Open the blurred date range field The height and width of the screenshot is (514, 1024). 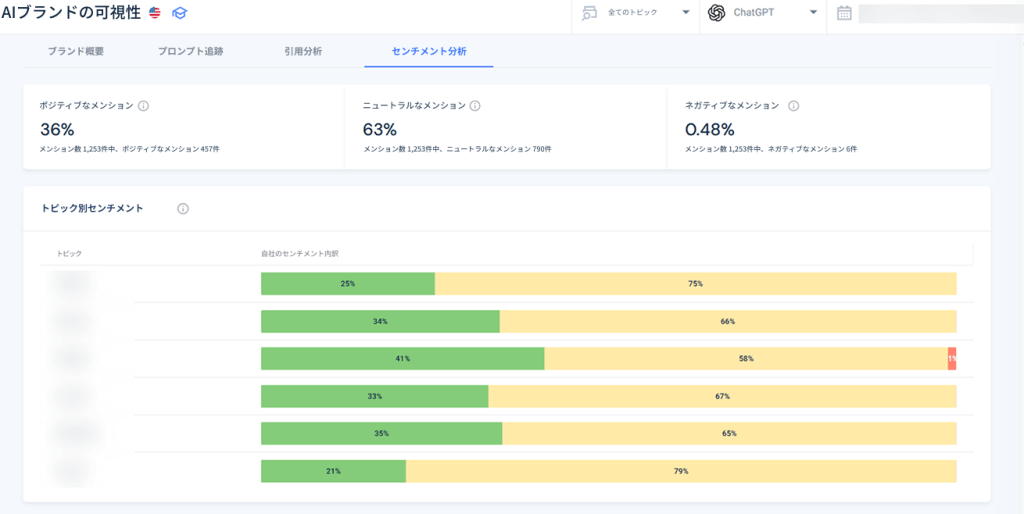[x=940, y=13]
